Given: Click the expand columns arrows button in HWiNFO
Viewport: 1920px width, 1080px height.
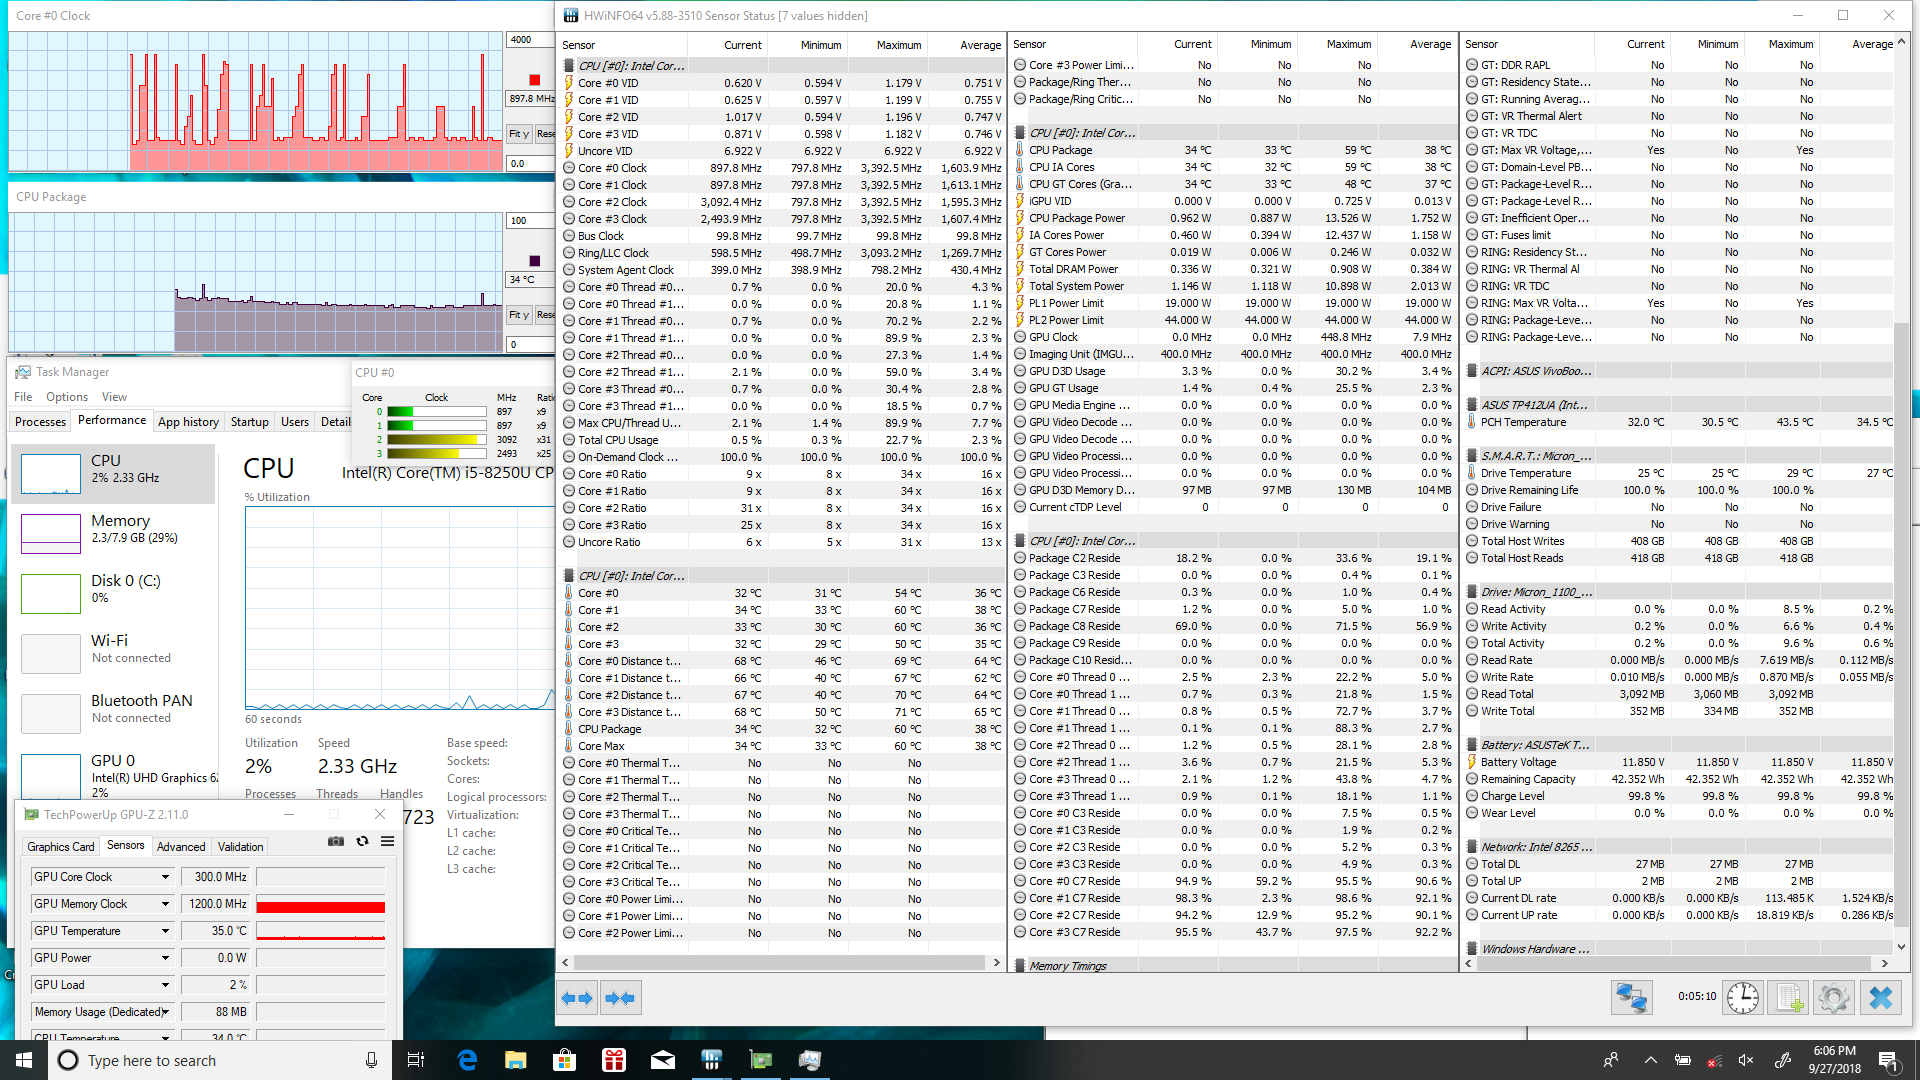Looking at the screenshot, I should (578, 998).
